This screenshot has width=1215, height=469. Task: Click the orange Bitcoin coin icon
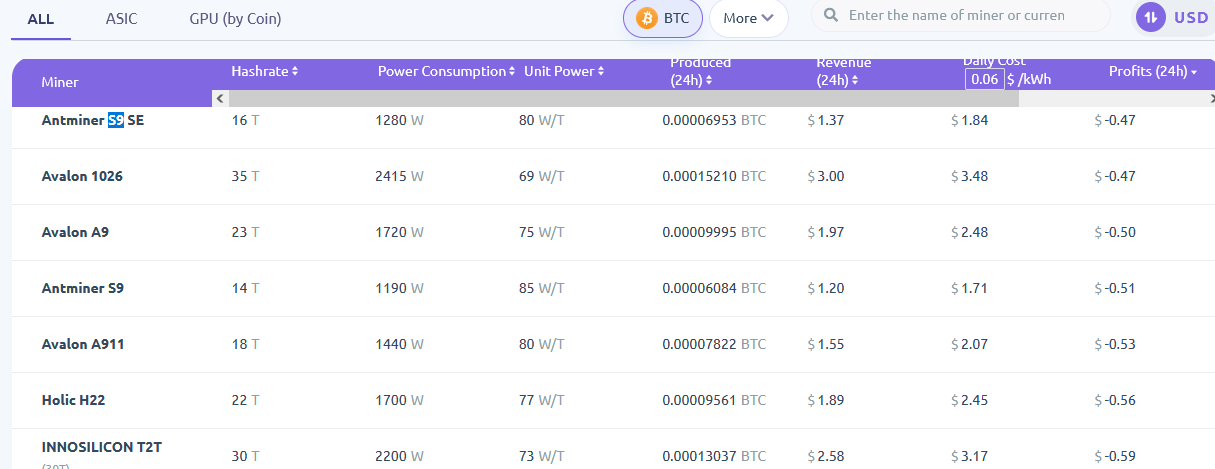click(647, 18)
